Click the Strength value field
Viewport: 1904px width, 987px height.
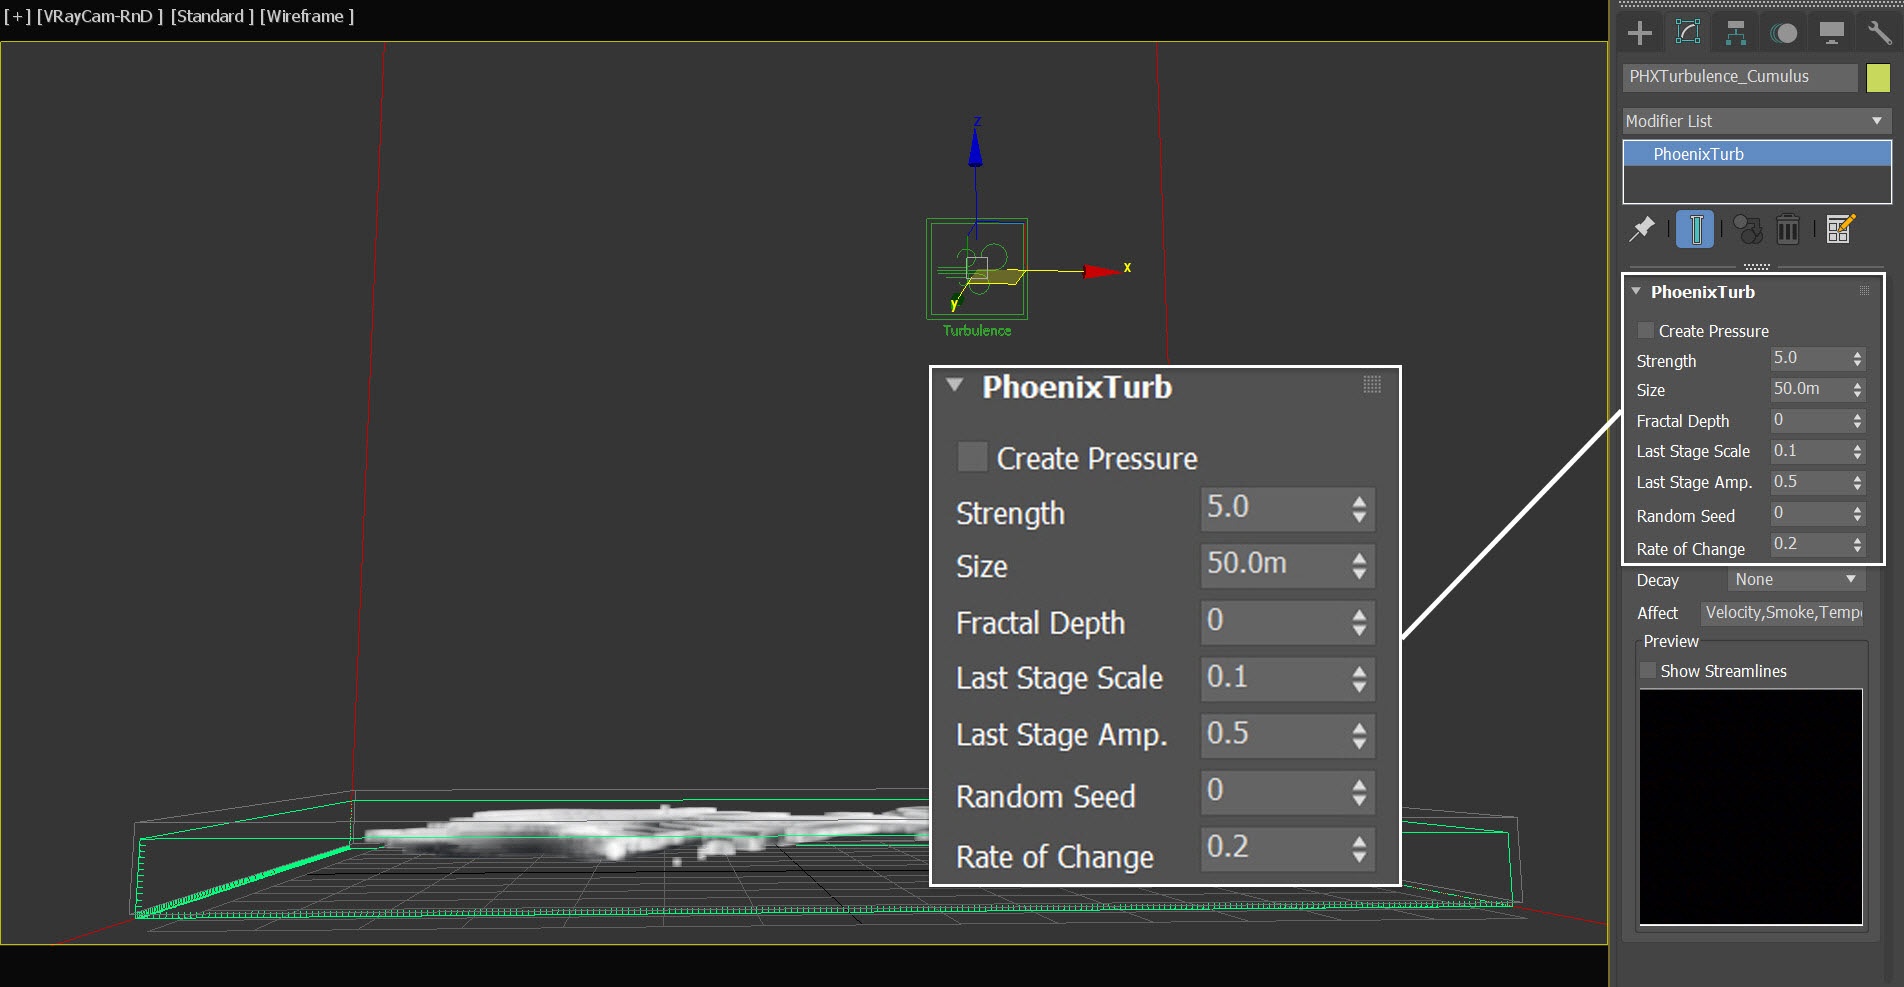1809,358
